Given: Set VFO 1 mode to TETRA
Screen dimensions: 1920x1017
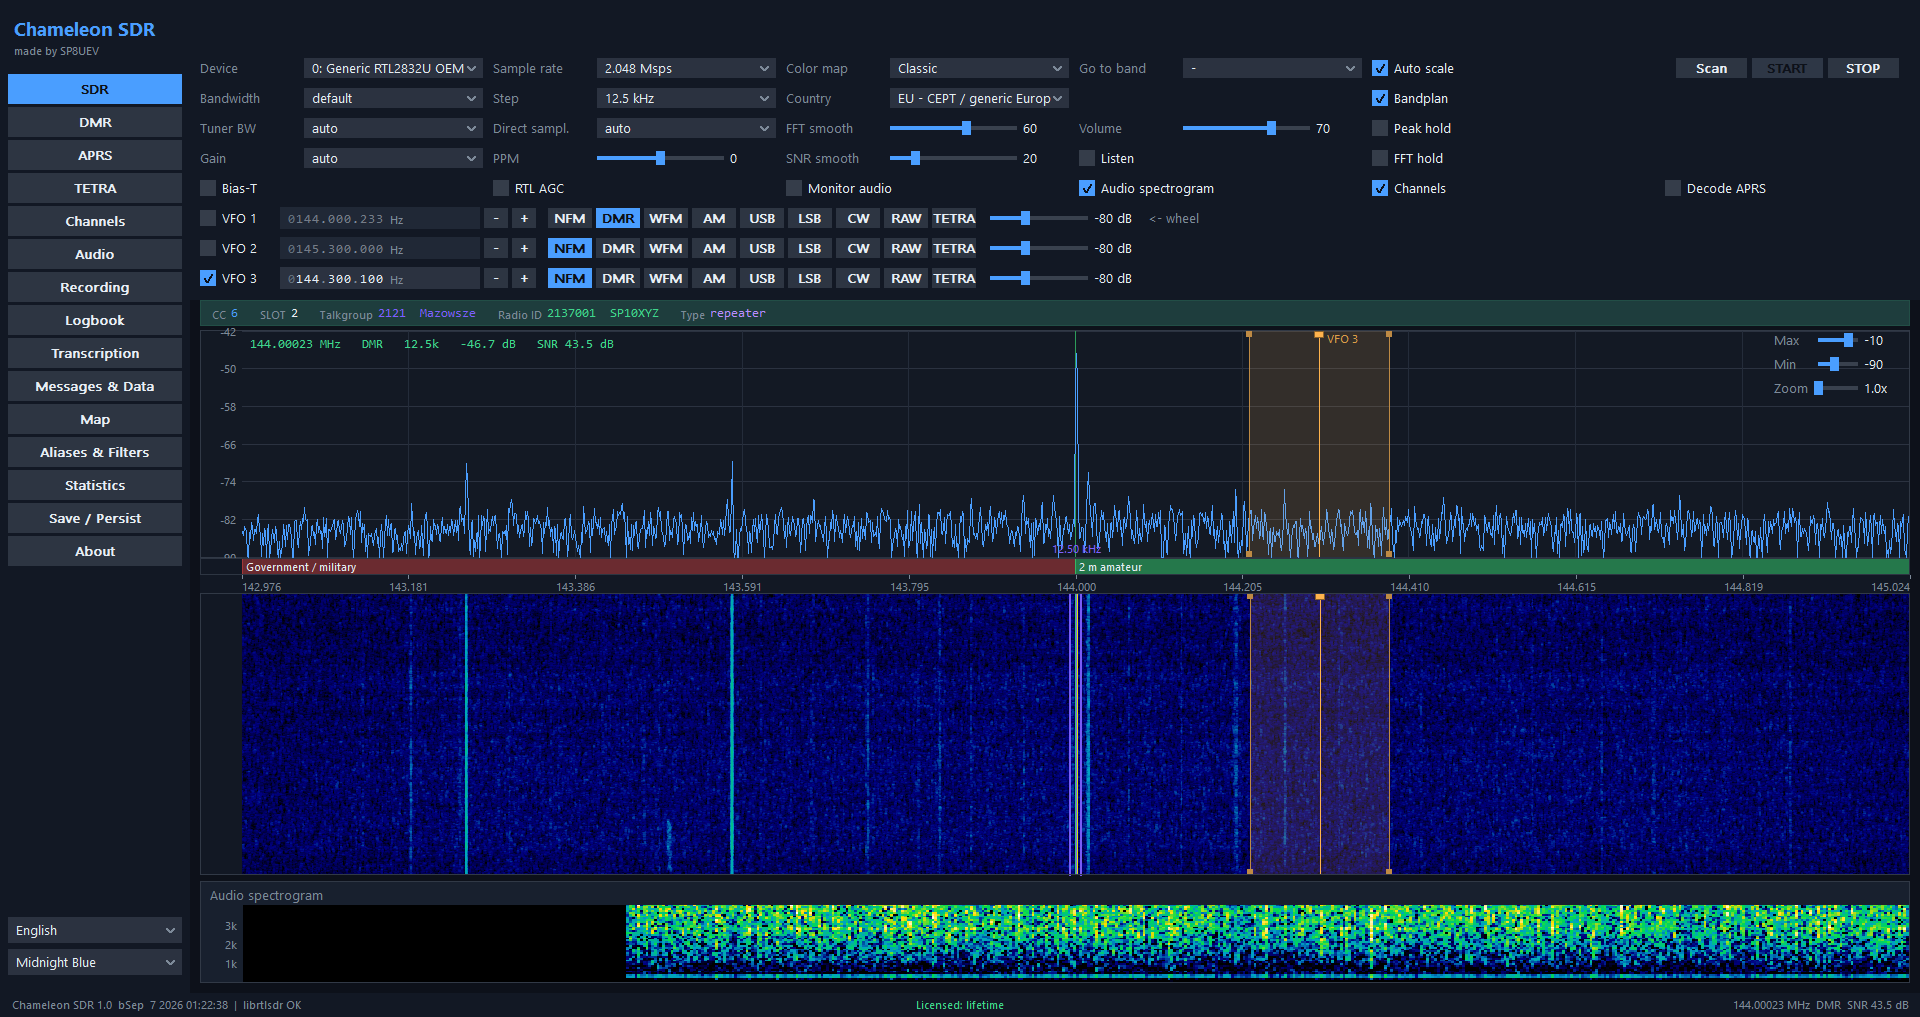Looking at the screenshot, I should [x=954, y=218].
